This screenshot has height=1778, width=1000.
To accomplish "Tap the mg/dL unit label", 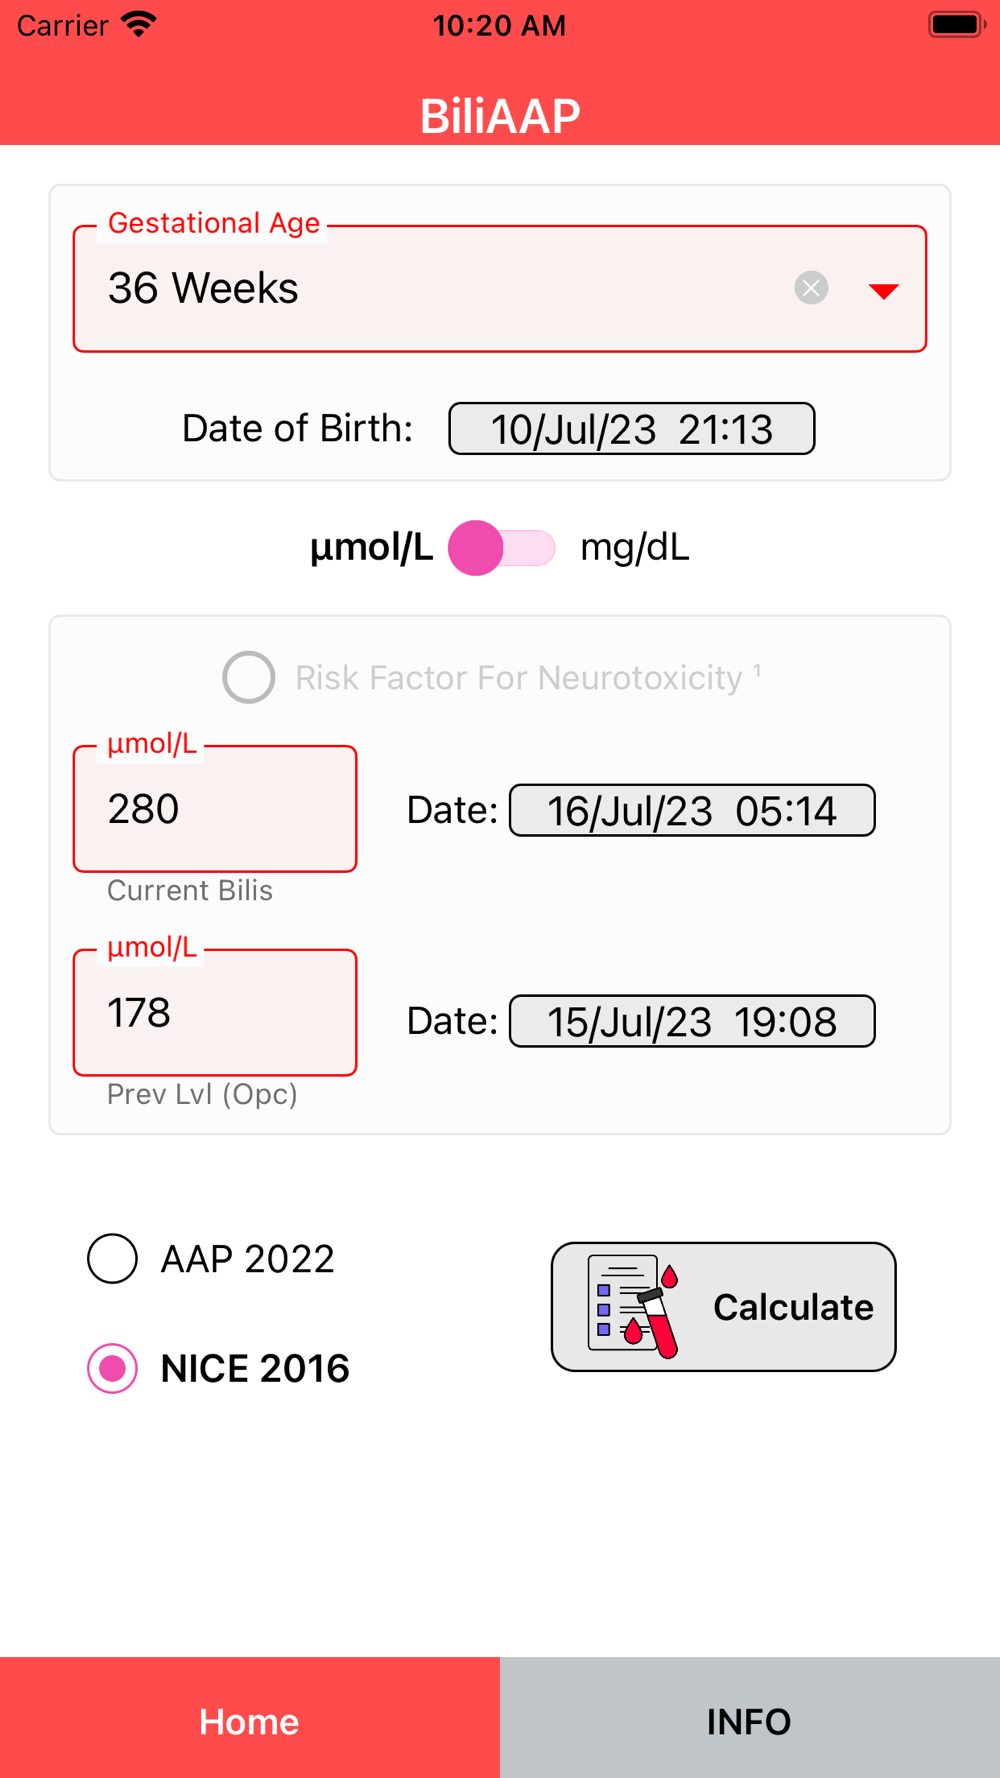I will pos(635,548).
